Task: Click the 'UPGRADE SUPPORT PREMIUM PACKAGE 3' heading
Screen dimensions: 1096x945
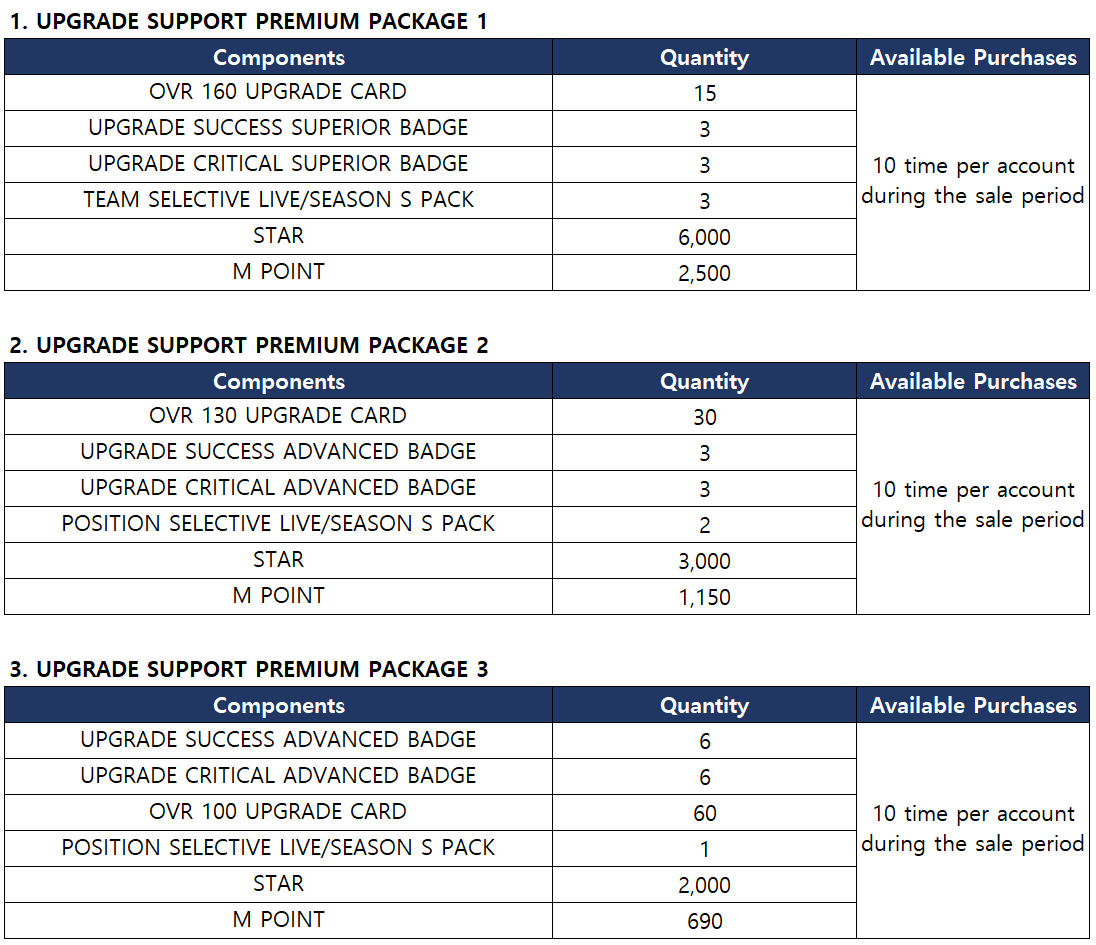Action: click(x=248, y=669)
